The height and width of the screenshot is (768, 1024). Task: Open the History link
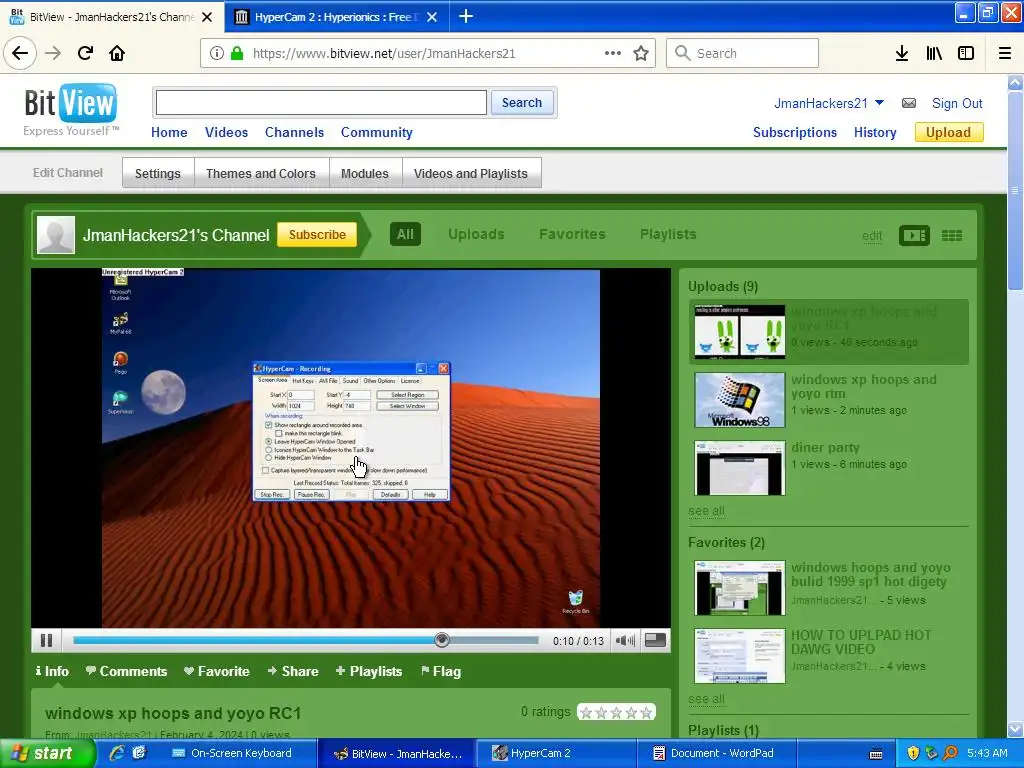click(875, 133)
